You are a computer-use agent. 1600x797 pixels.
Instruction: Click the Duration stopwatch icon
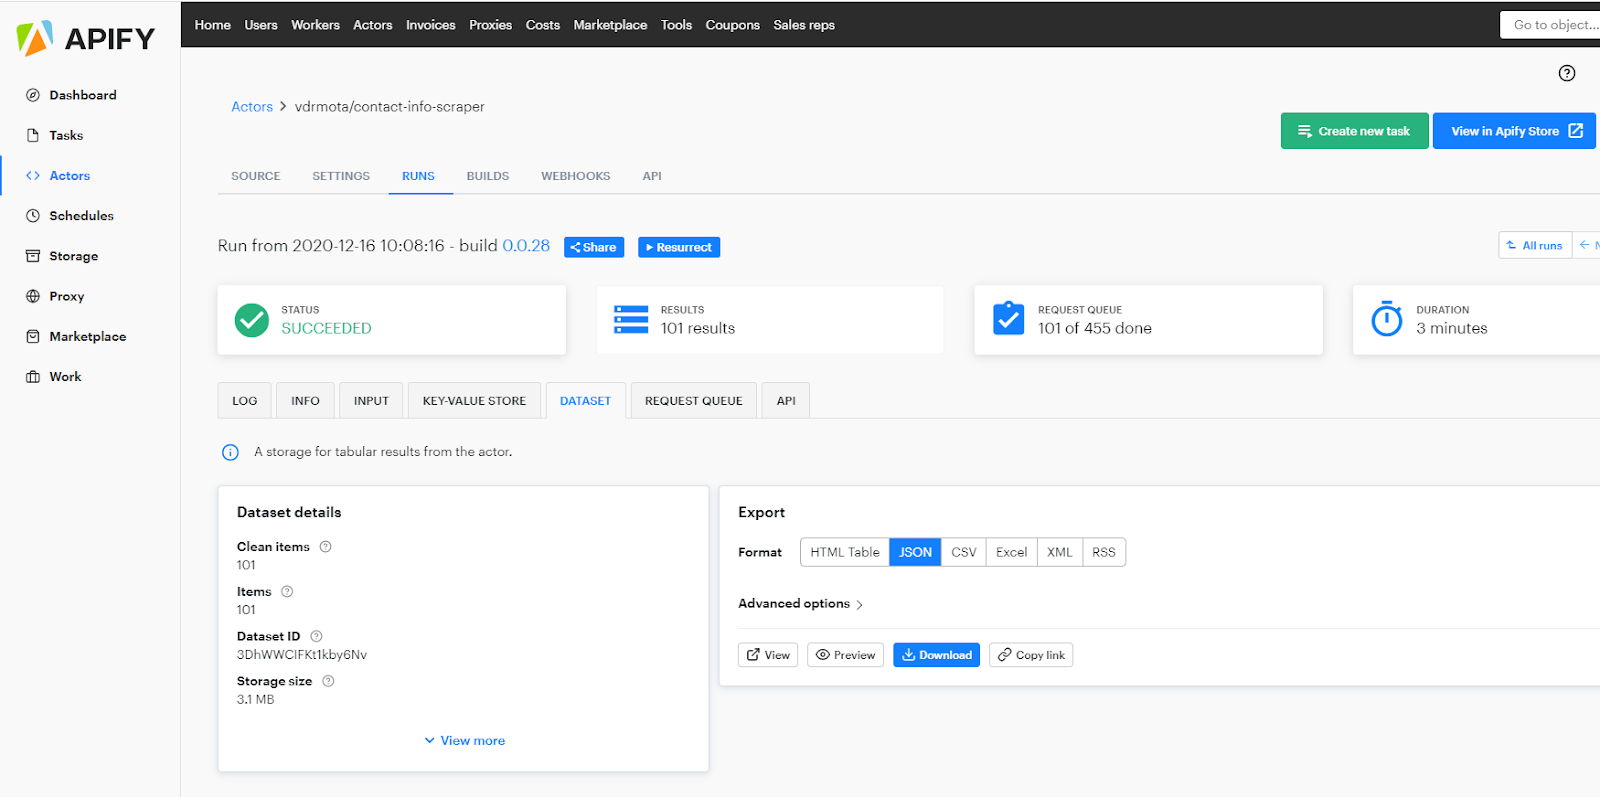point(1387,319)
